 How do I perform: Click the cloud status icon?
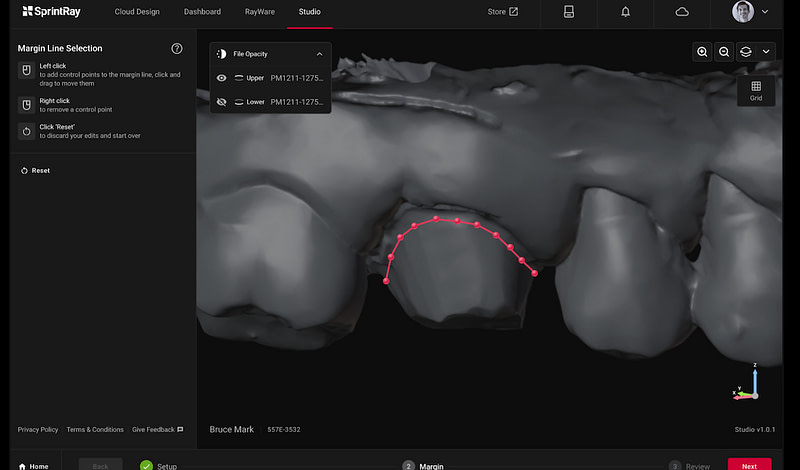tap(682, 12)
